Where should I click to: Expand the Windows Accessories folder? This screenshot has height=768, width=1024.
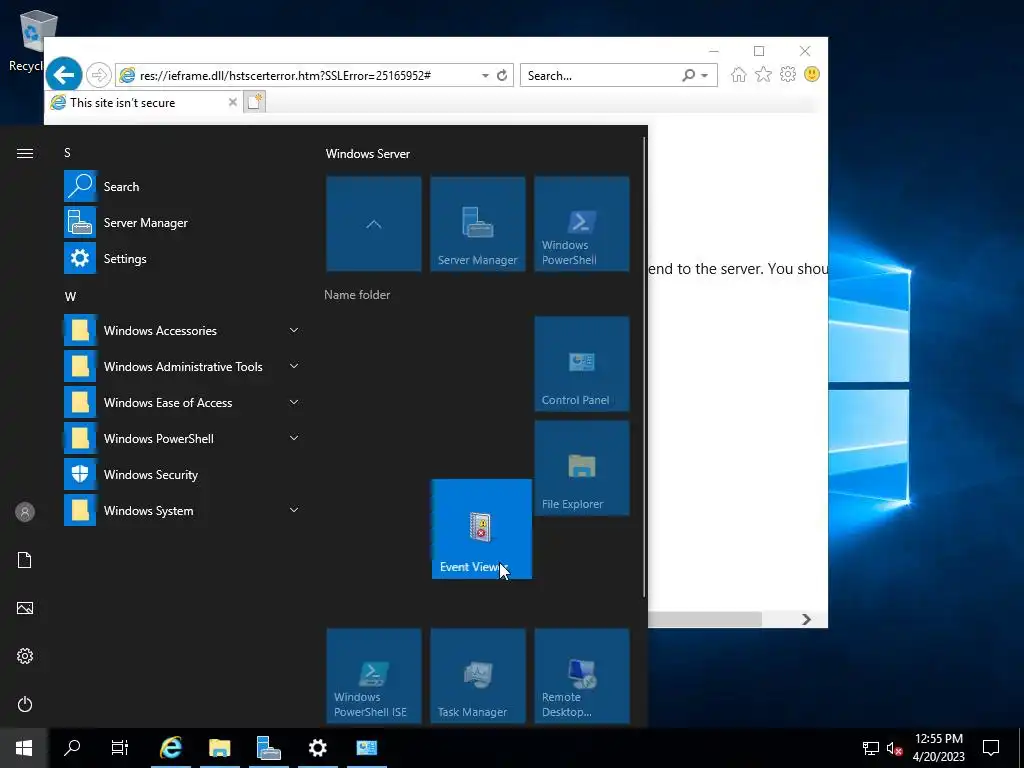point(183,330)
